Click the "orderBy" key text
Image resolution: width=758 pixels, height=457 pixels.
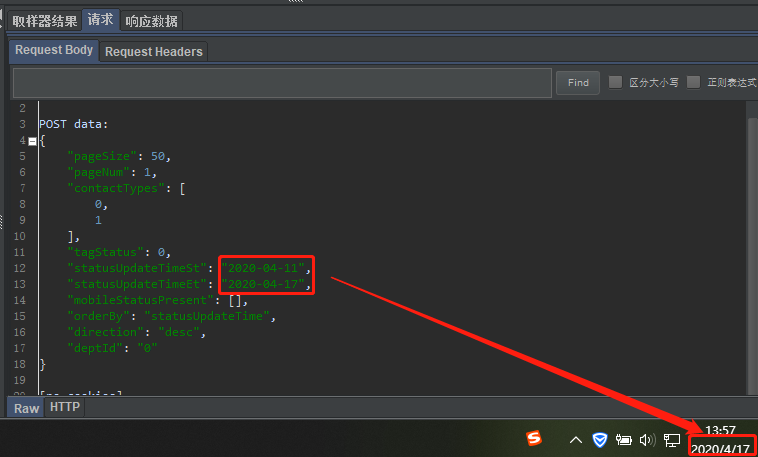(99, 316)
